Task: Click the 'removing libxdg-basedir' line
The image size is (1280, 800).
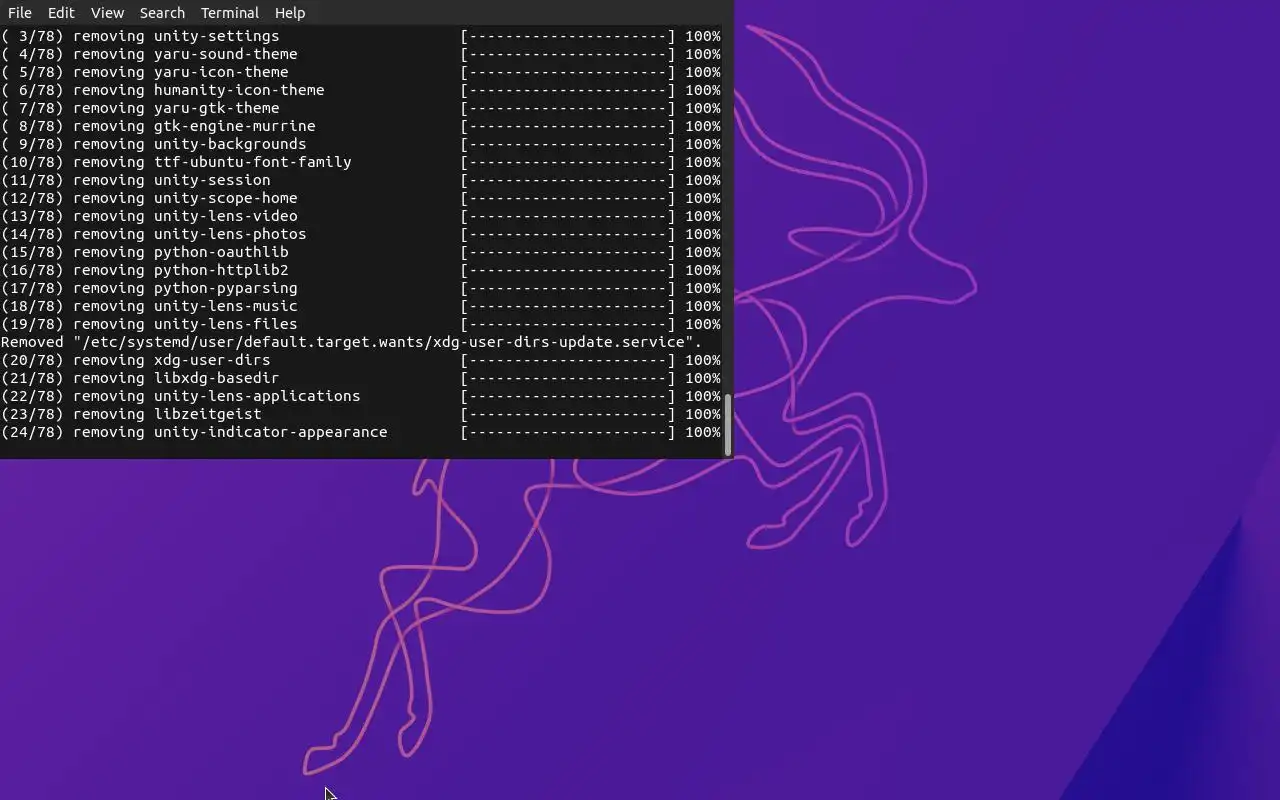Action: point(360,378)
